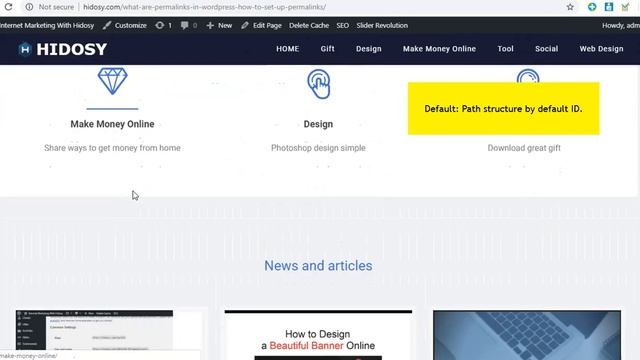Open the blue save browser extension
Viewport: 640px width, 360px height.
609,7
